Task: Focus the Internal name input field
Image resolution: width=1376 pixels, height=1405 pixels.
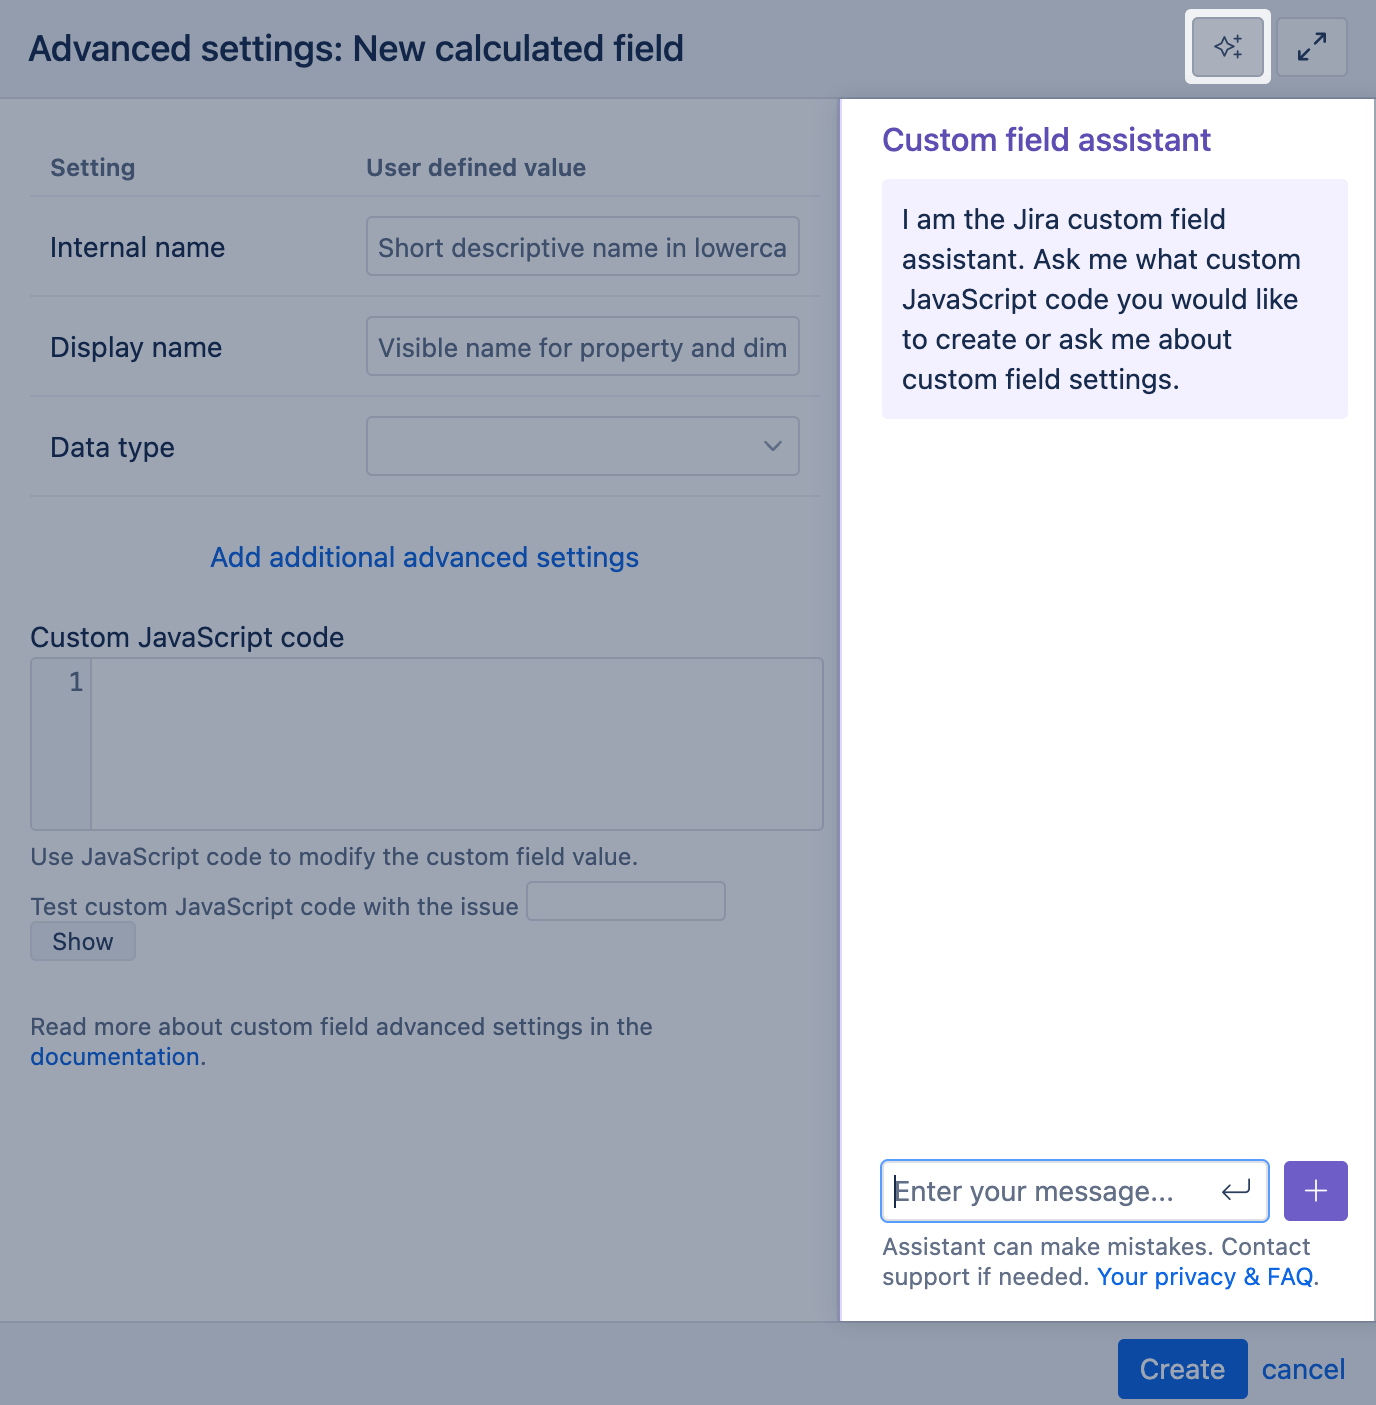Action: (582, 246)
